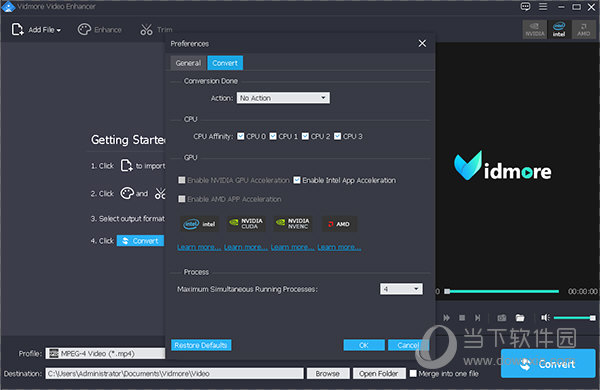
Task: Follow Learn more link under AMD badge
Action: pyautogui.click(x=339, y=247)
